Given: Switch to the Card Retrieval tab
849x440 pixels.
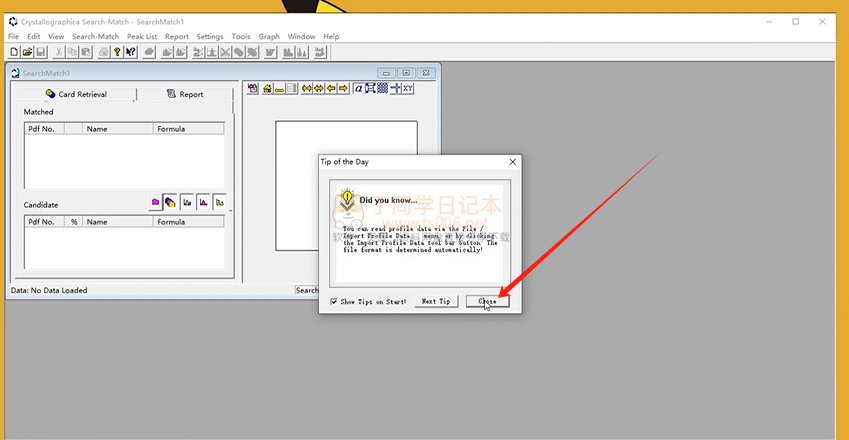Looking at the screenshot, I should coord(76,94).
